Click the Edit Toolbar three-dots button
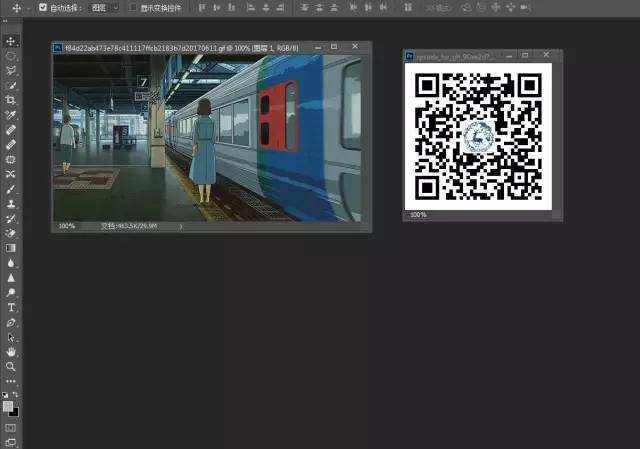This screenshot has height=449, width=640. tap(12, 381)
